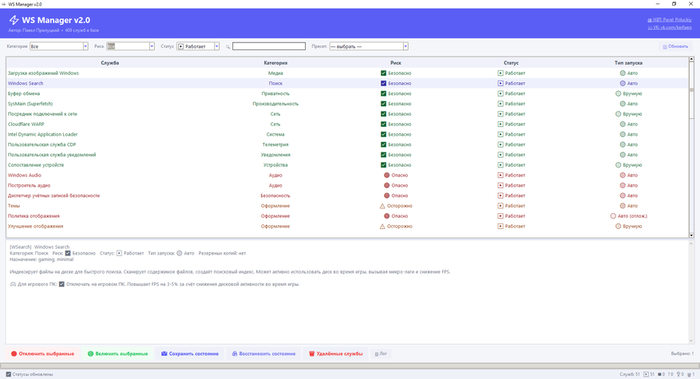Click Сохранить состояние button

click(x=190, y=354)
